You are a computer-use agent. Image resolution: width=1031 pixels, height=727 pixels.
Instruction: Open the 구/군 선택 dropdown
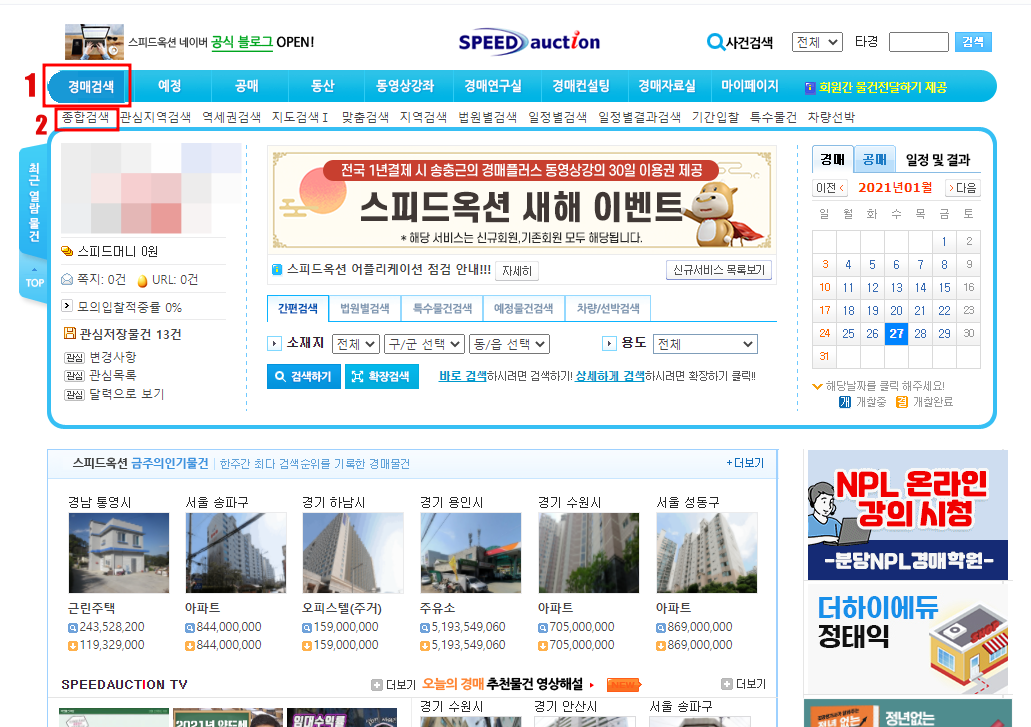pyautogui.click(x=425, y=344)
